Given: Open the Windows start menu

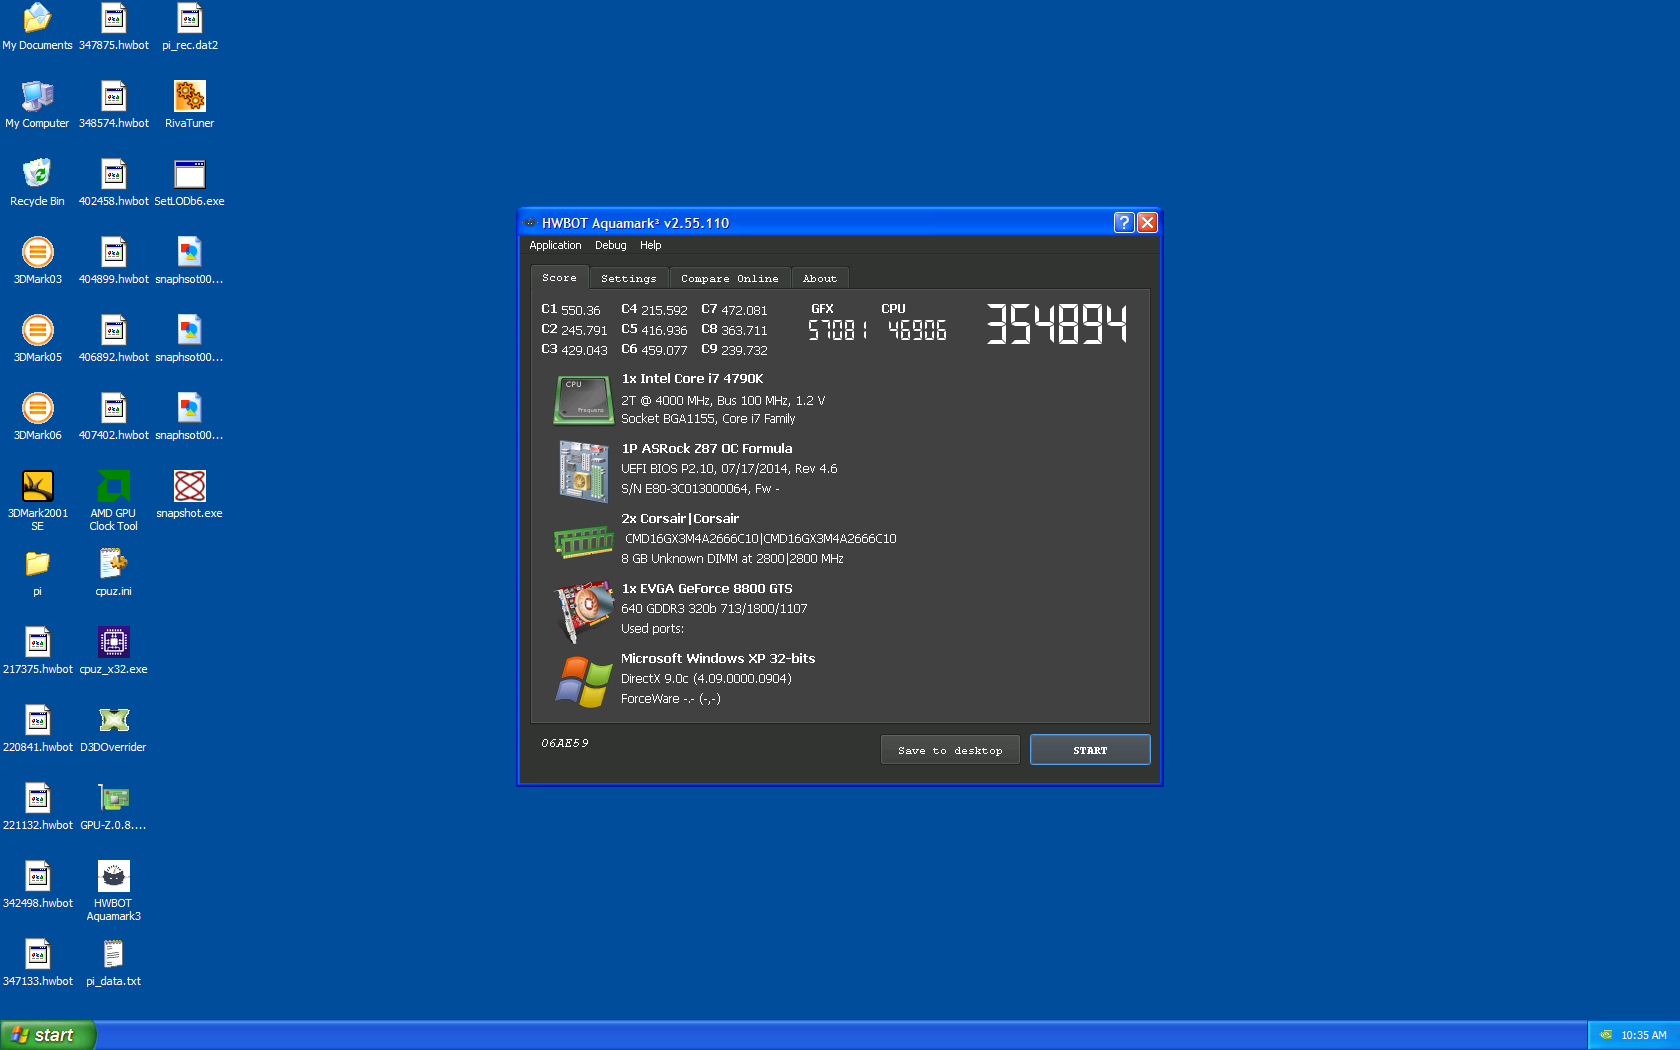Looking at the screenshot, I should point(48,1035).
